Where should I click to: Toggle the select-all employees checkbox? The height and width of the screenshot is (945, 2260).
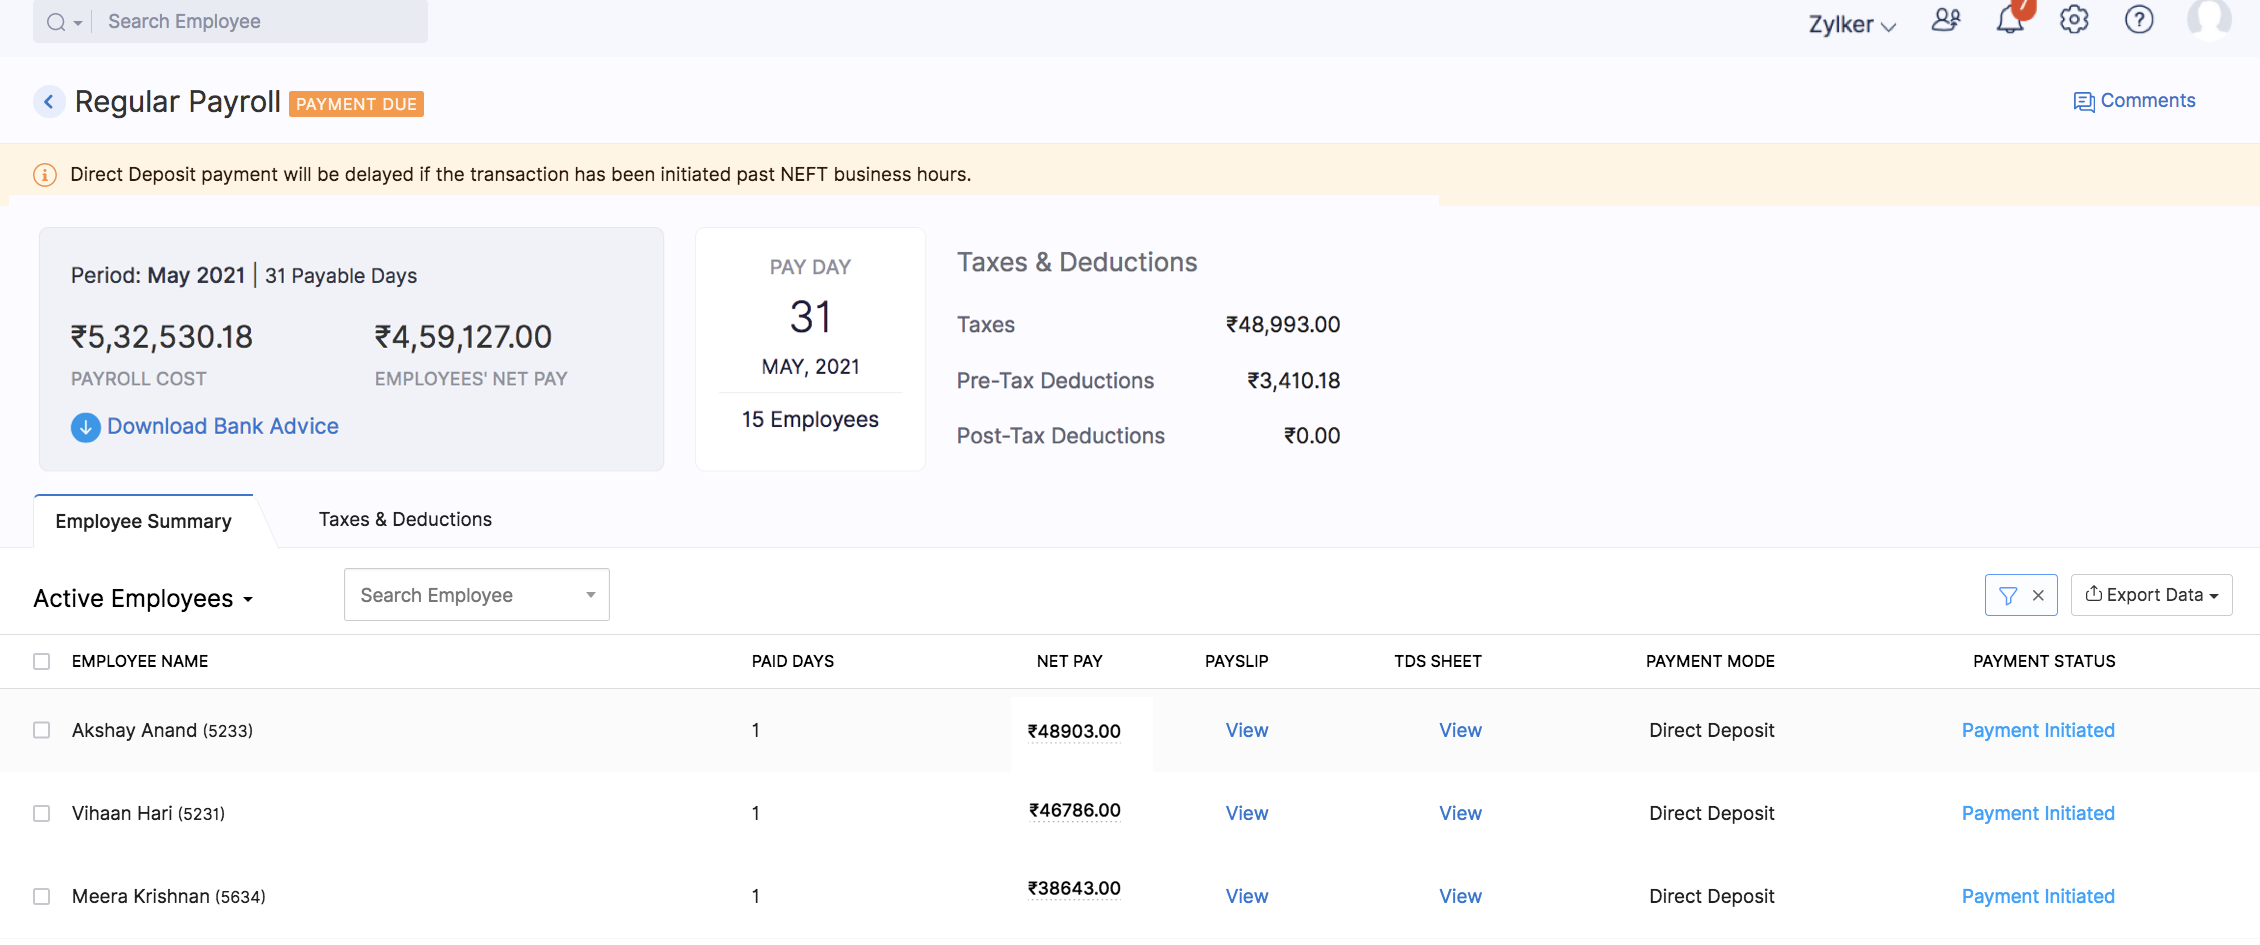[42, 661]
